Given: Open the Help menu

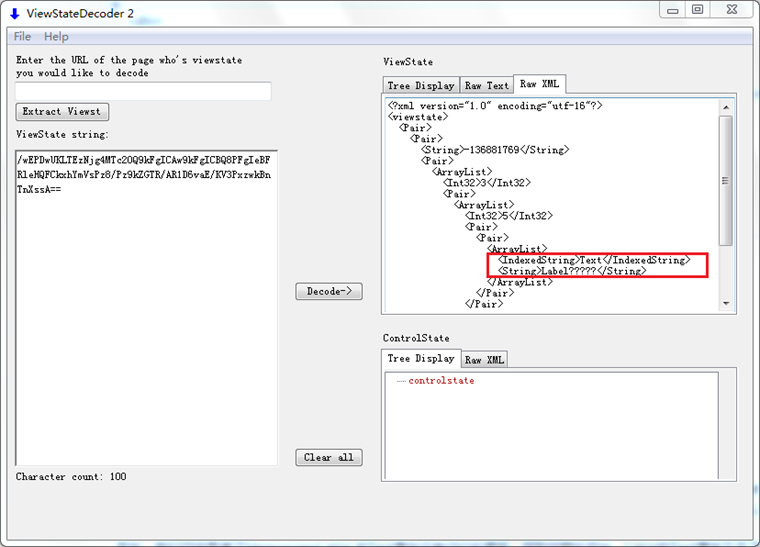Looking at the screenshot, I should tap(56, 37).
